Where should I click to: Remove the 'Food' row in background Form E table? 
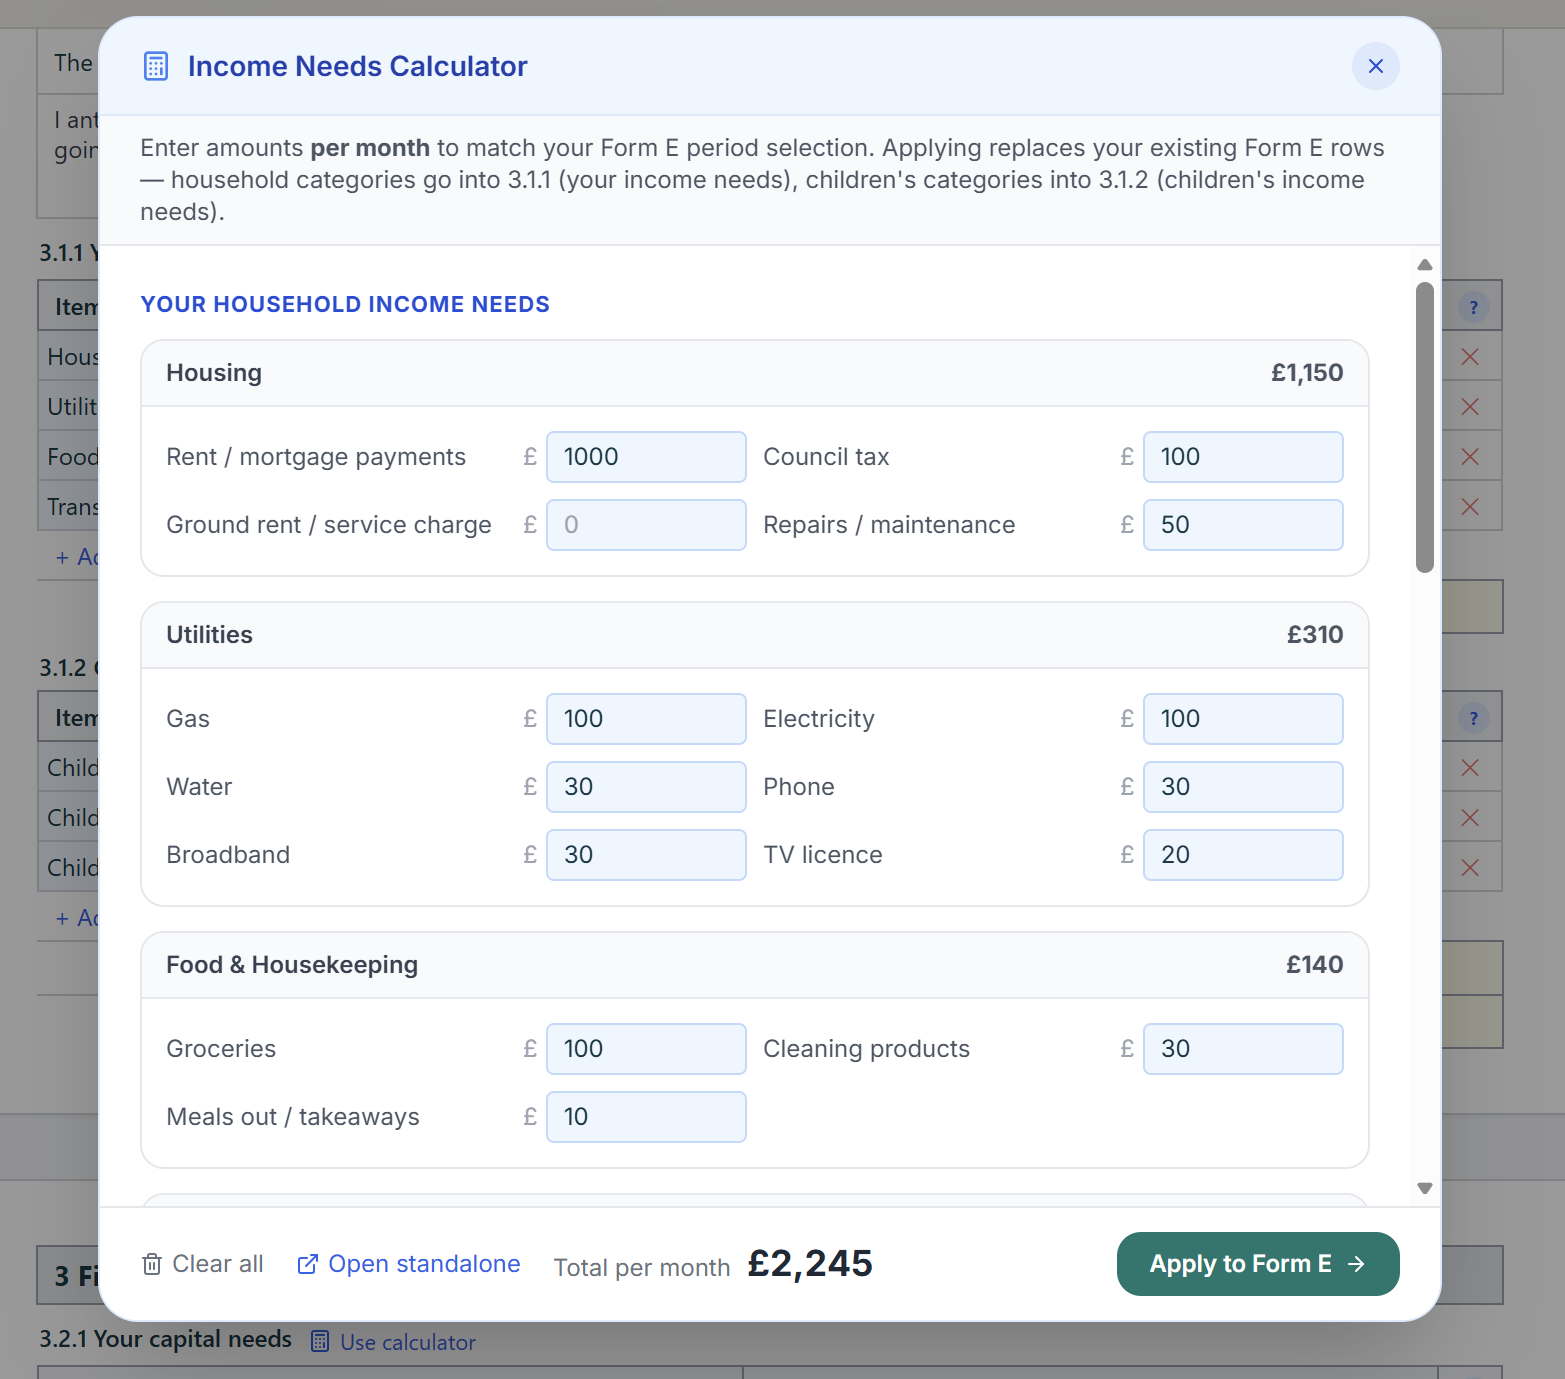(1470, 457)
